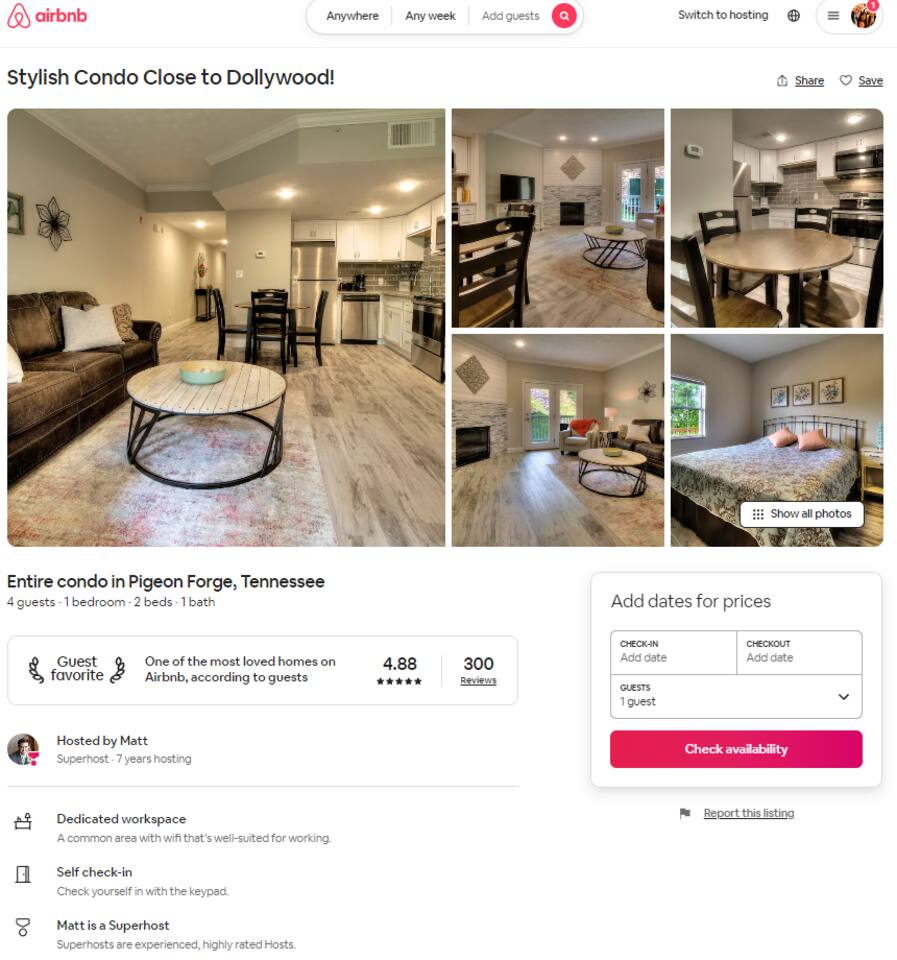This screenshot has width=897, height=960.
Task: Click the Airbnb logo to go home
Action: click(x=47, y=16)
